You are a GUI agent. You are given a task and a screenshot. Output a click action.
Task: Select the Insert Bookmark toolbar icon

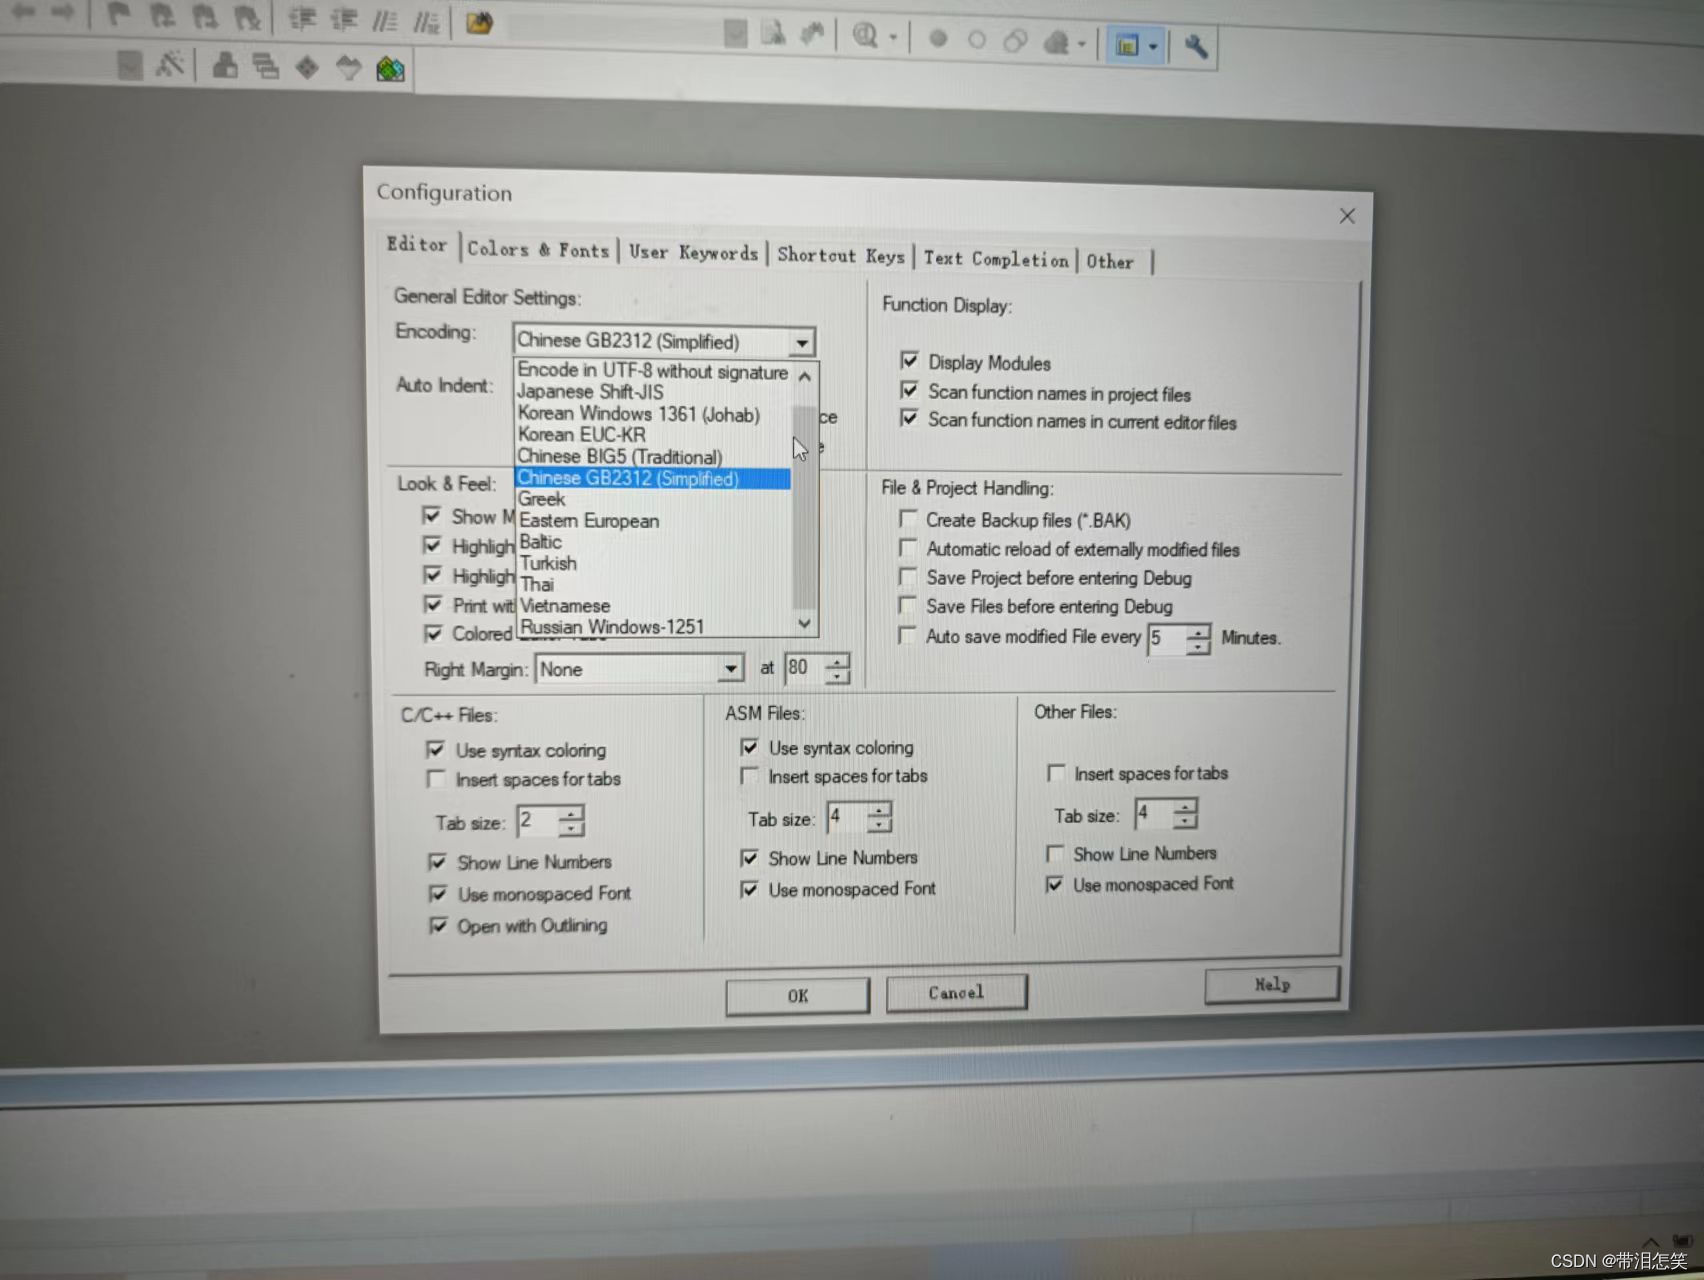[x=120, y=15]
